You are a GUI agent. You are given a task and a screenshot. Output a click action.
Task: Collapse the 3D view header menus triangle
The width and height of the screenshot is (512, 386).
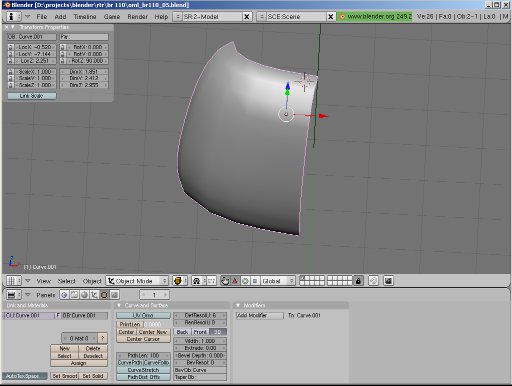pyautogui.click(x=28, y=281)
